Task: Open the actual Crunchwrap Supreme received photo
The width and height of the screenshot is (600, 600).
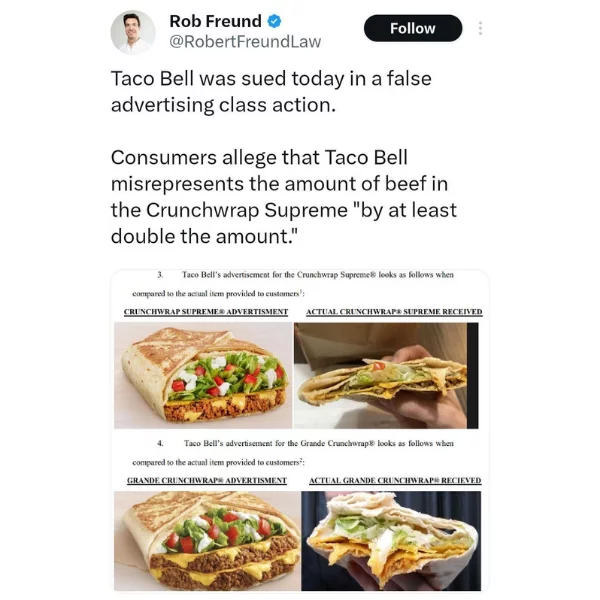Action: point(386,375)
